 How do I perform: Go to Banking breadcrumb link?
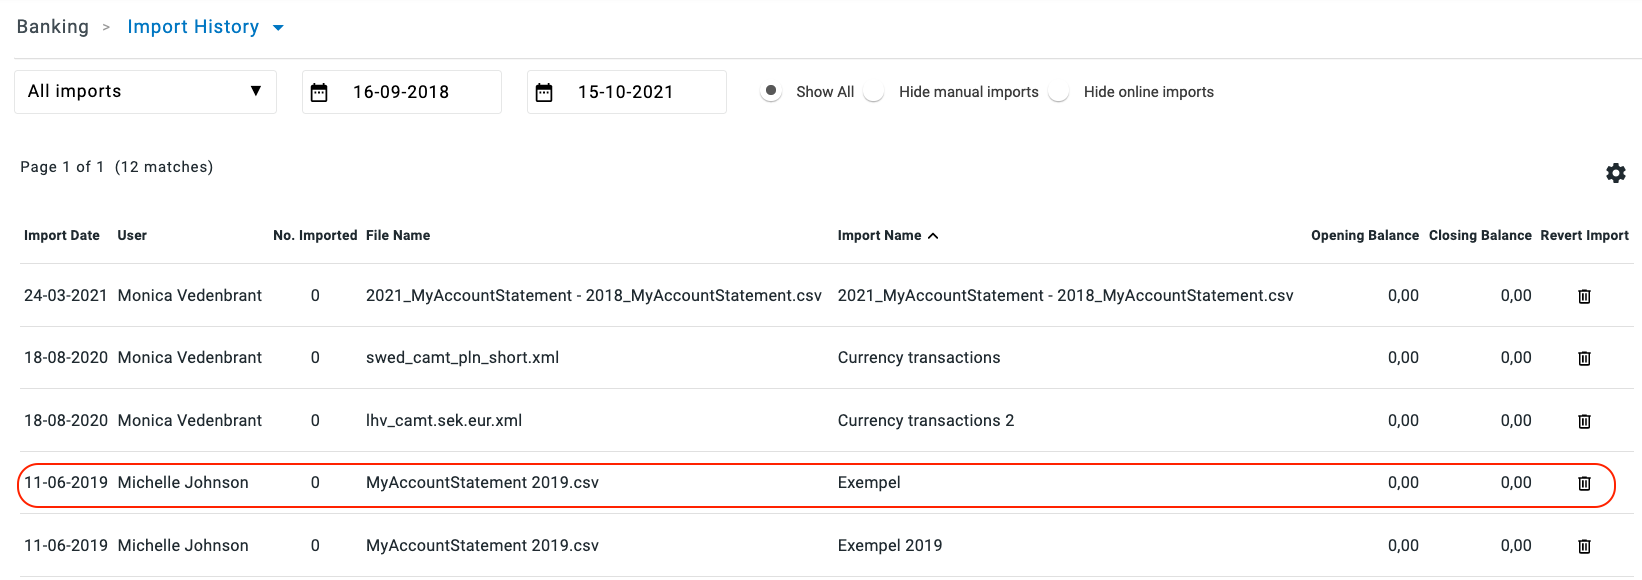click(53, 27)
